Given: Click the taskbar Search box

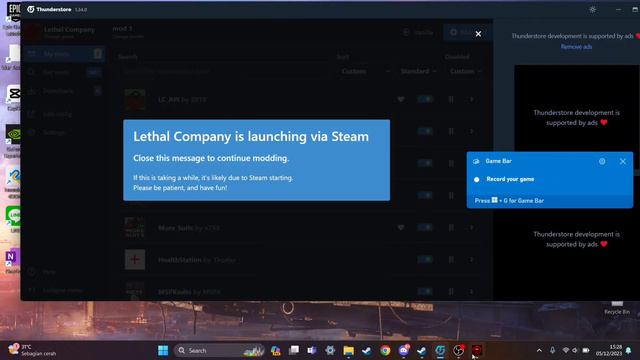Looking at the screenshot, I should point(220,350).
